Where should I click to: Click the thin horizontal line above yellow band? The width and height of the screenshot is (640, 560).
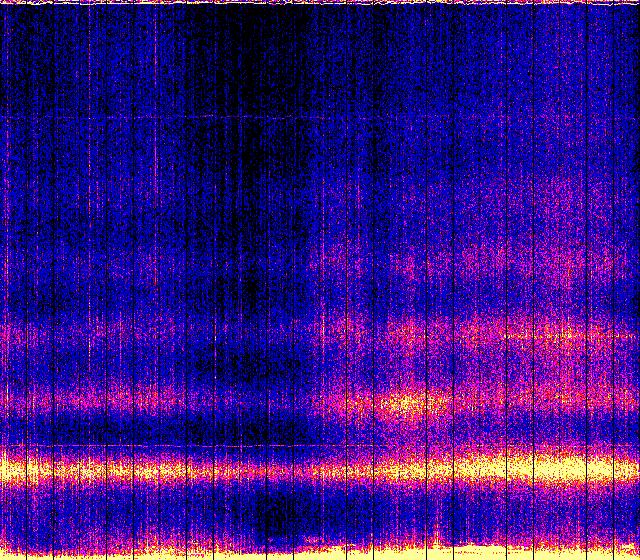200,446
